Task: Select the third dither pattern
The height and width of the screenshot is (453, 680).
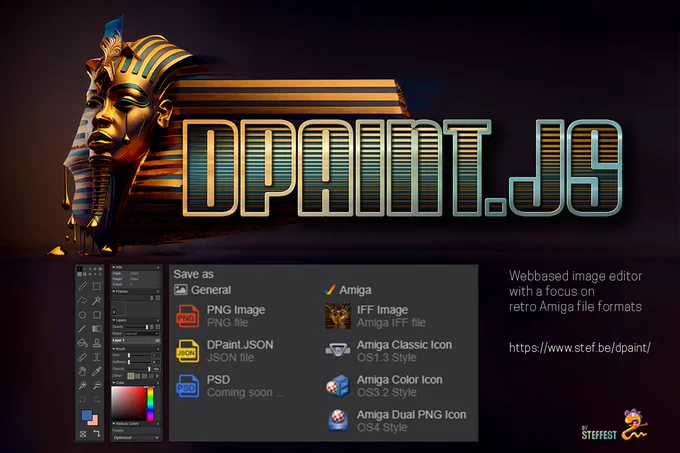Action: [144, 376]
